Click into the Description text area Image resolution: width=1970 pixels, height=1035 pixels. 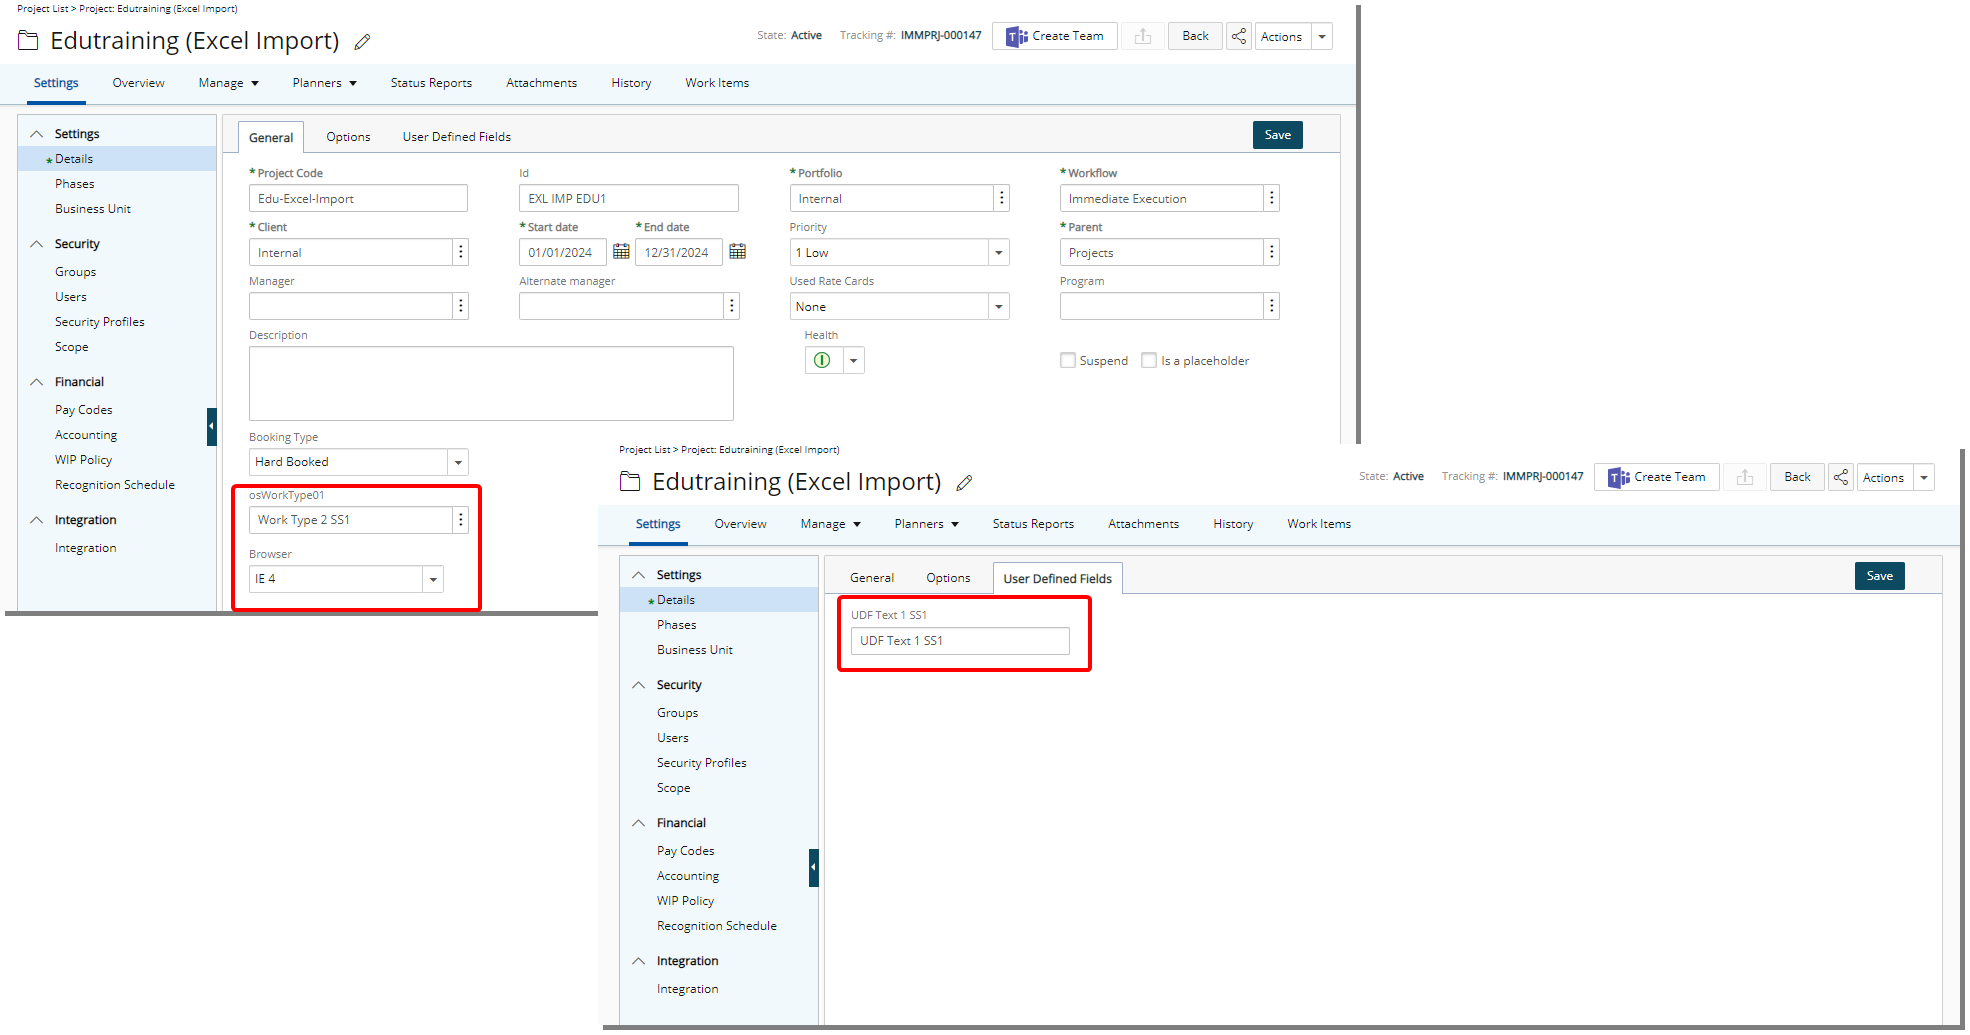490,383
